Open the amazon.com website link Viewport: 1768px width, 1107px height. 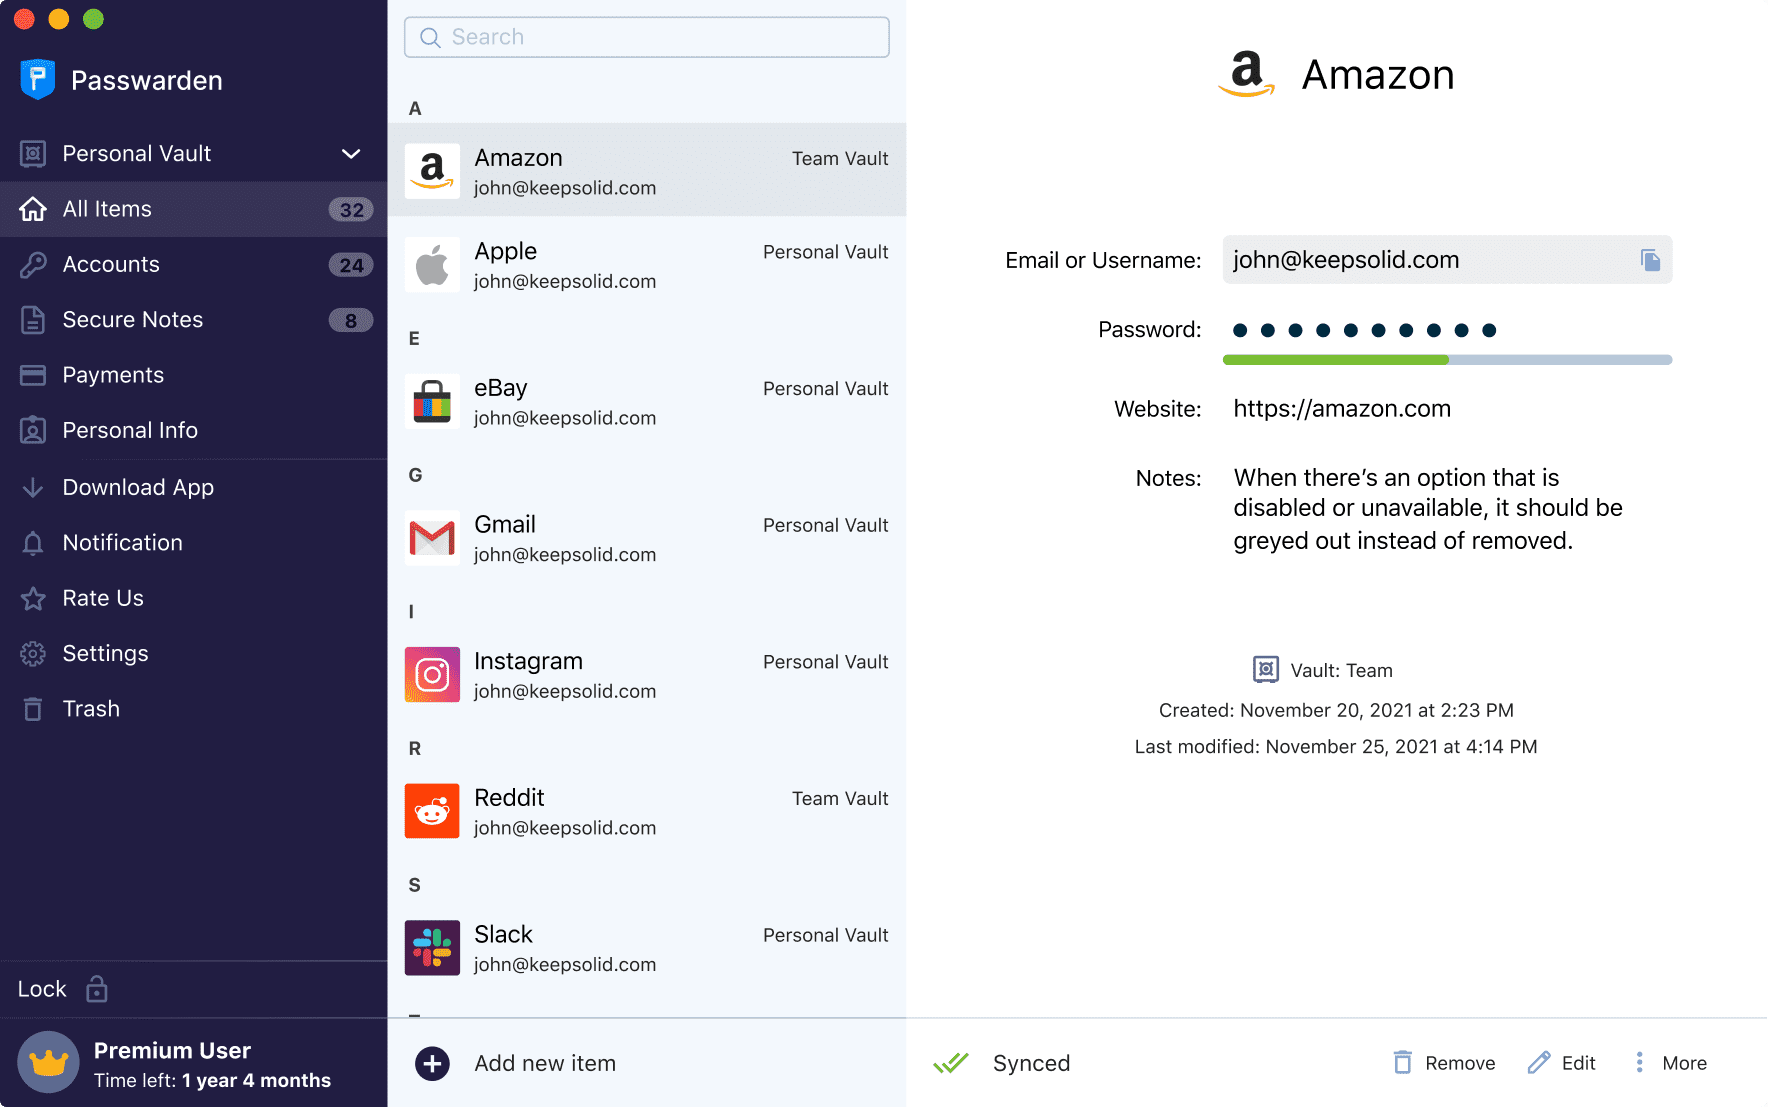coord(1341,409)
